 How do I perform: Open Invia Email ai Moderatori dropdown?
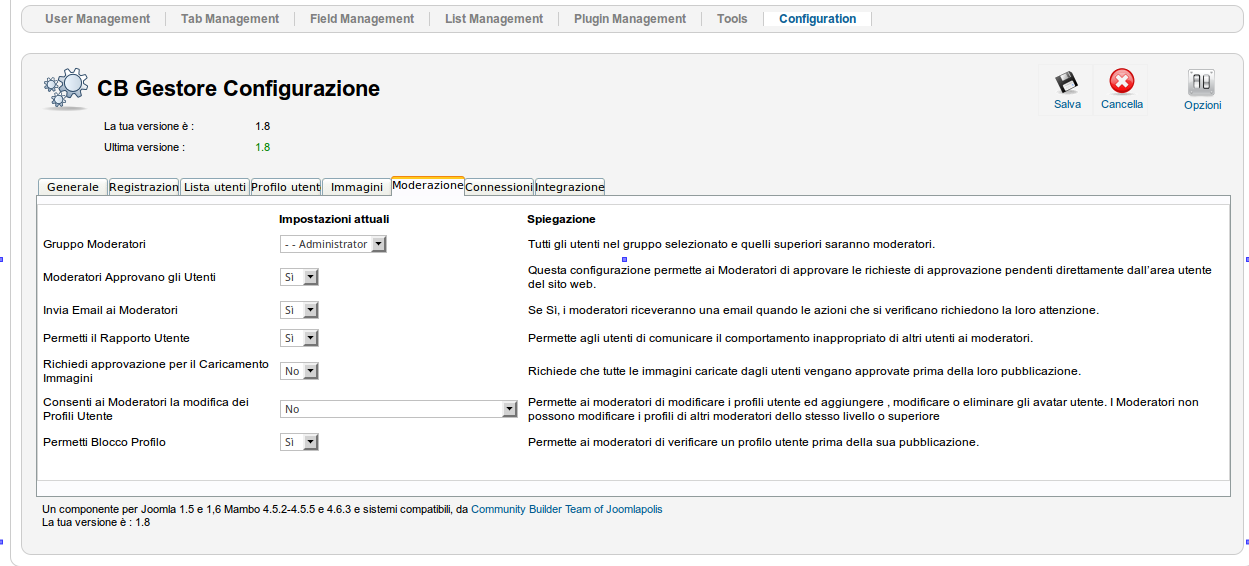(x=299, y=311)
